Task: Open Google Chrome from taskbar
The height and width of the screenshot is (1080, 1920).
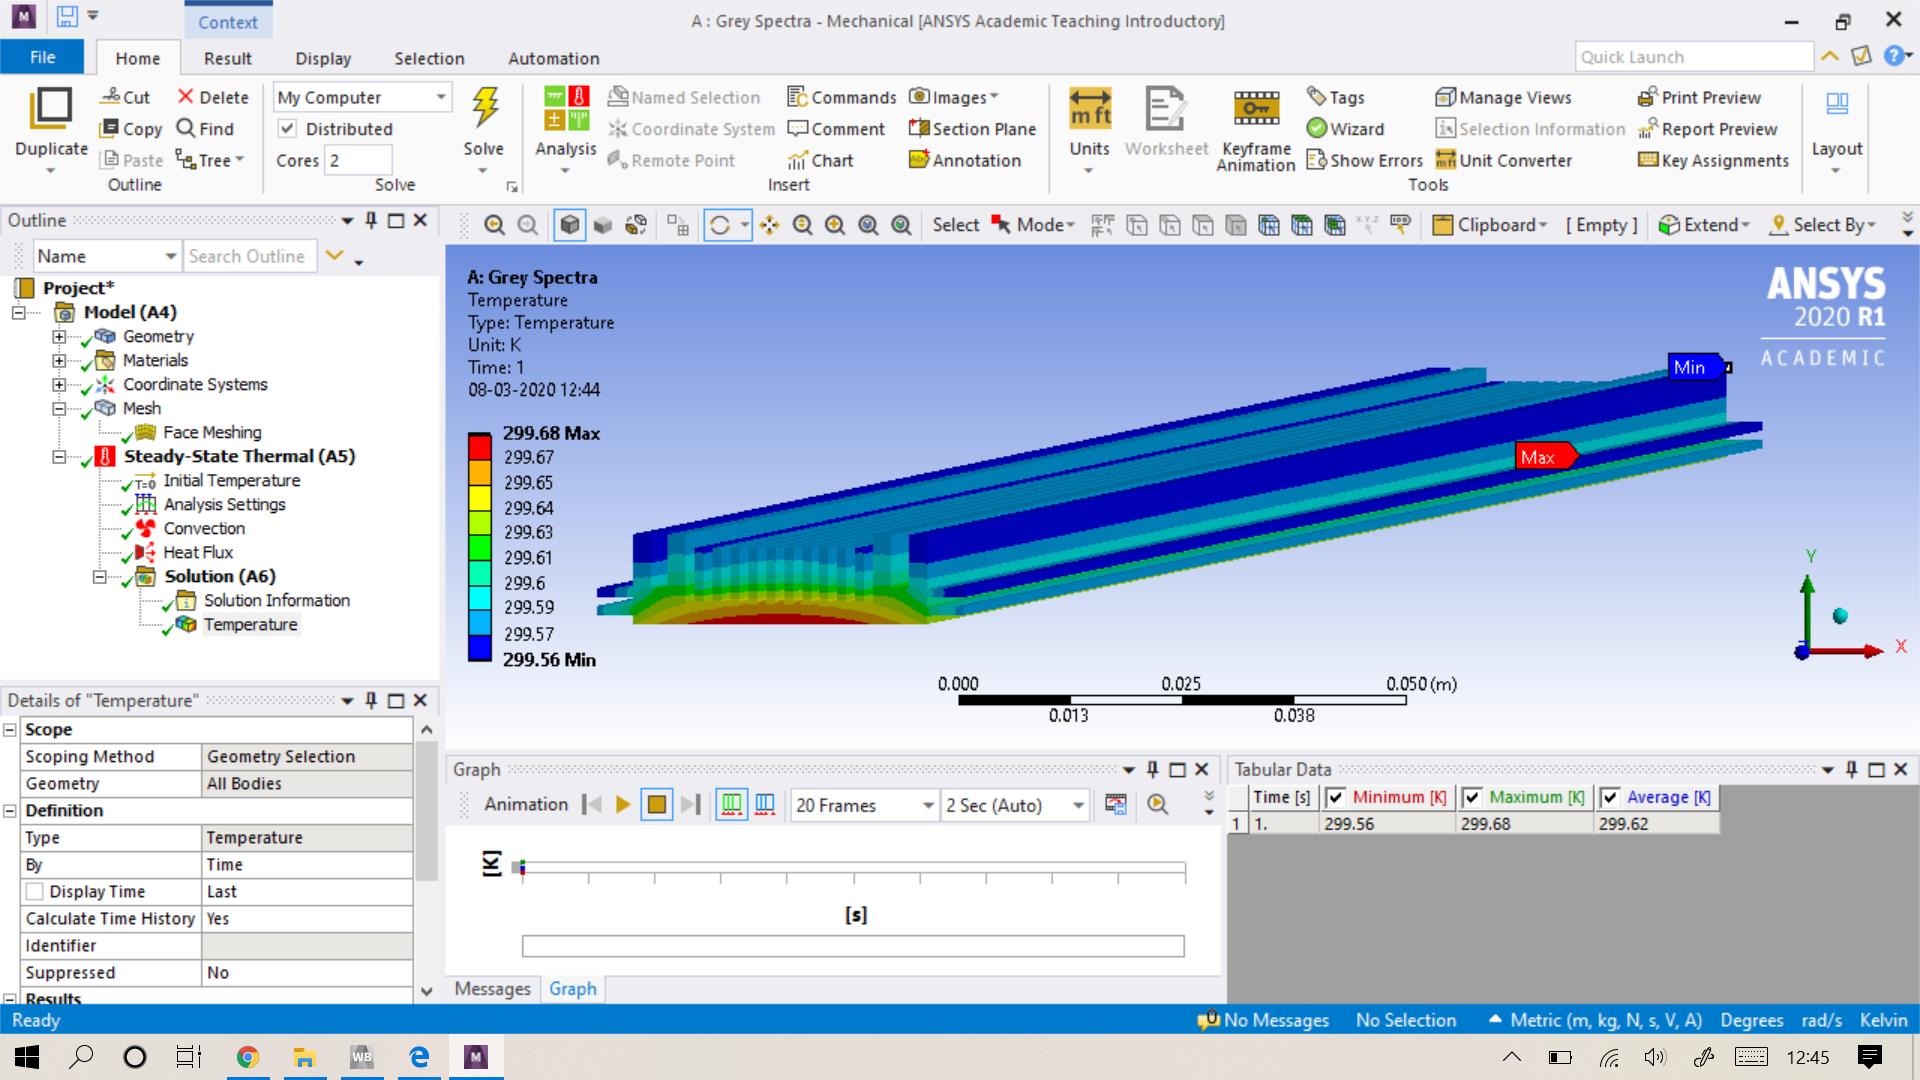Action: coord(247,1057)
